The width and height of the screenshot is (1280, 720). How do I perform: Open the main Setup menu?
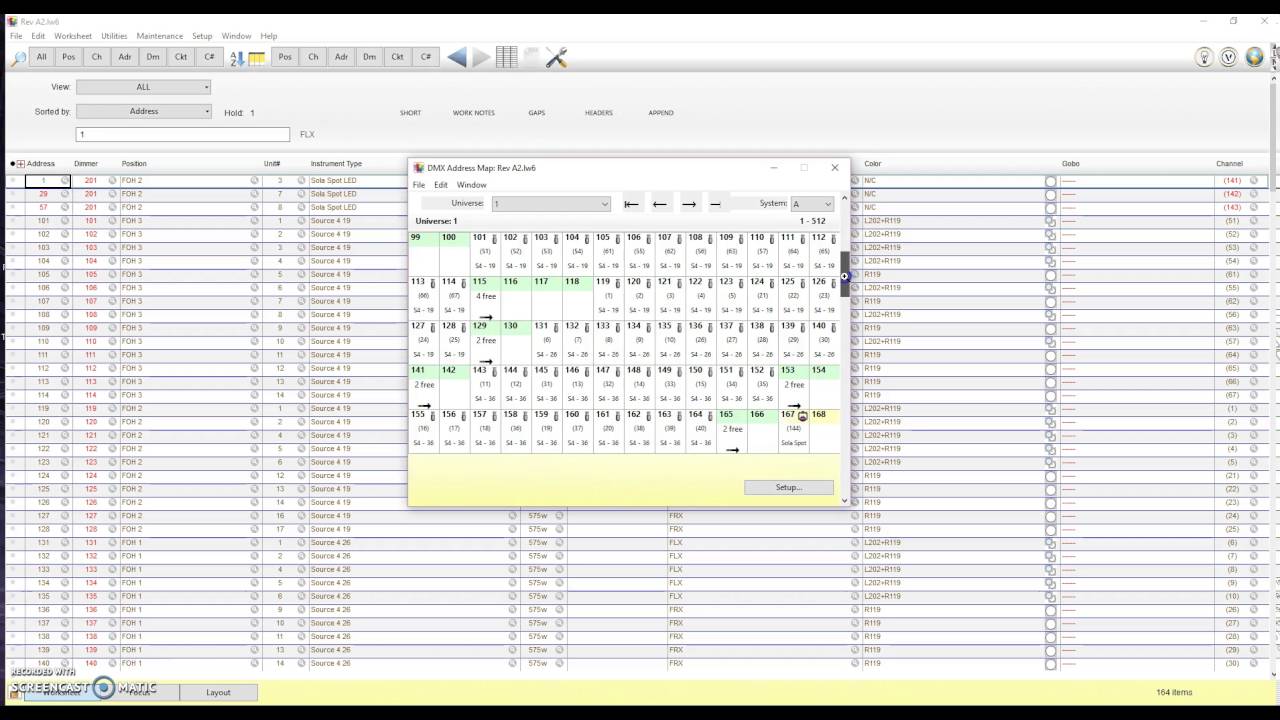click(x=202, y=36)
